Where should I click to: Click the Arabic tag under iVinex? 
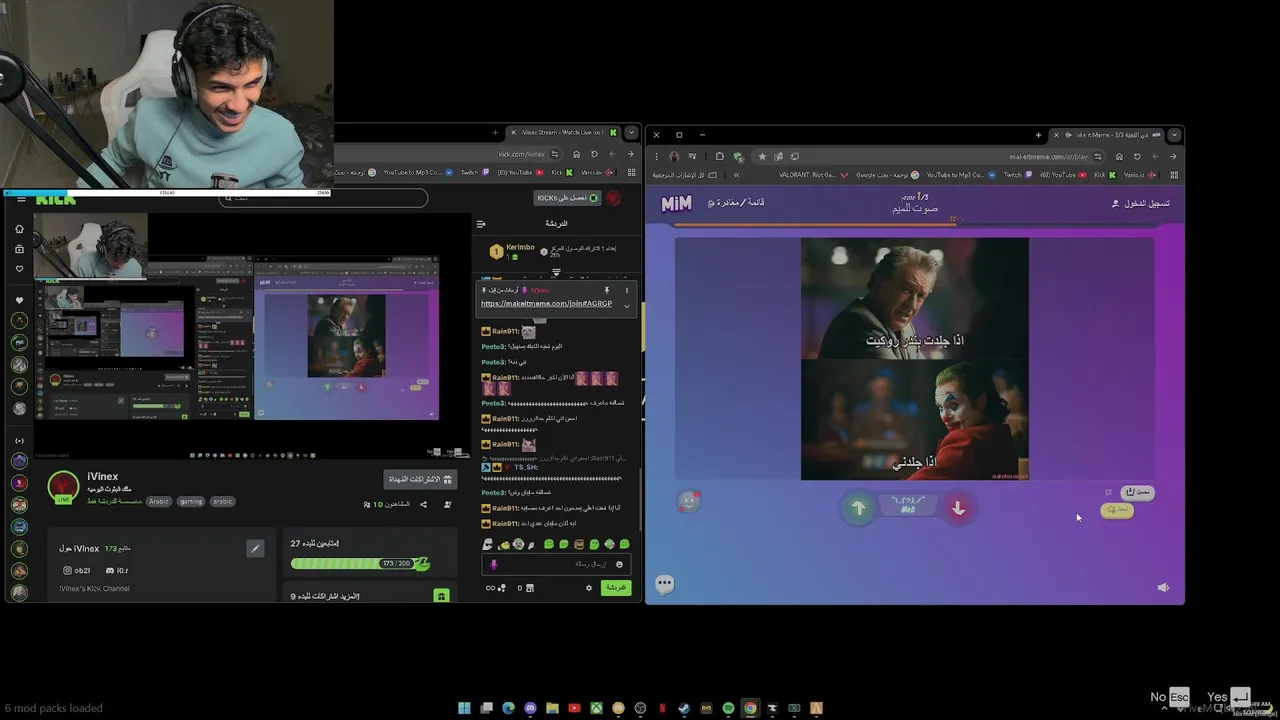pos(159,501)
